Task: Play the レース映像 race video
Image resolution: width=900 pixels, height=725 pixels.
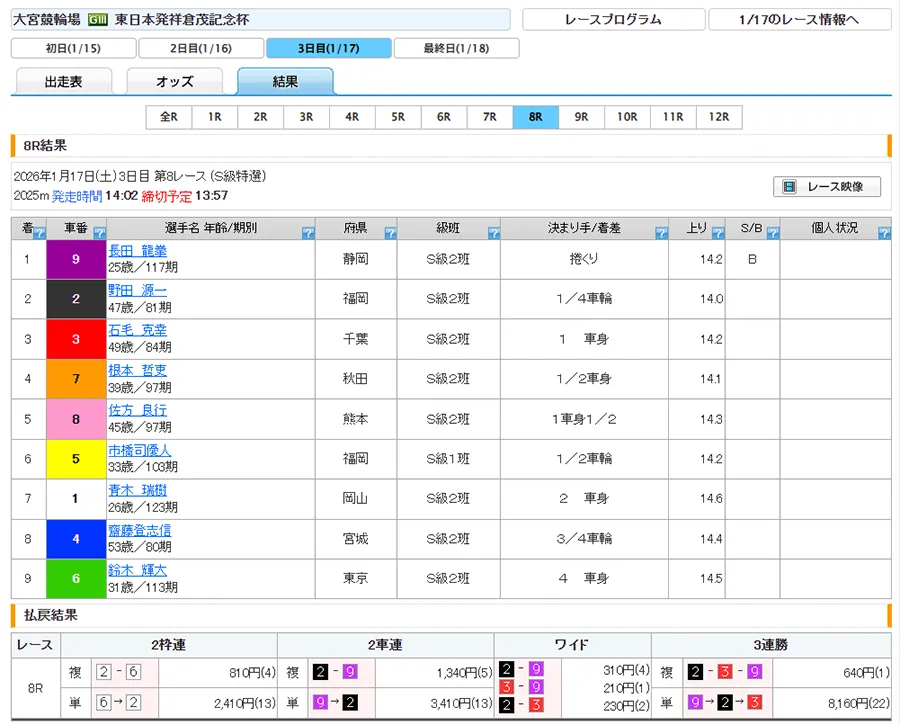Action: tap(826, 187)
